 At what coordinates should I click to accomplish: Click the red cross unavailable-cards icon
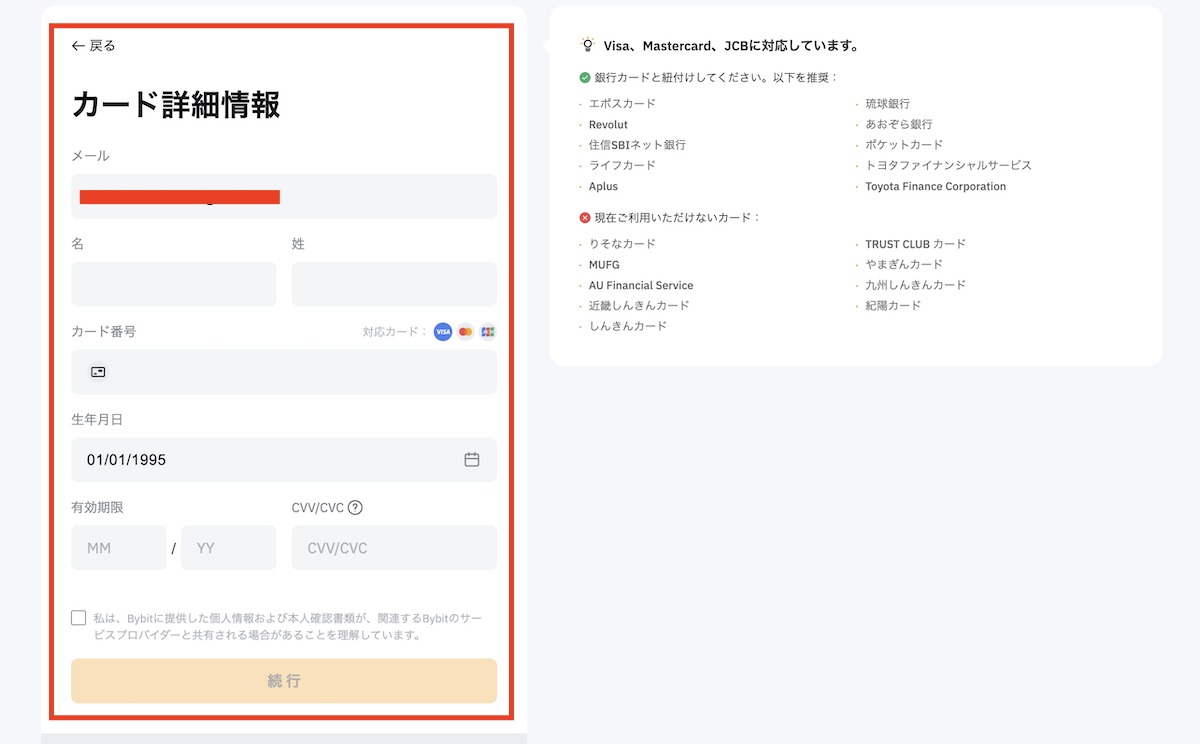585,217
